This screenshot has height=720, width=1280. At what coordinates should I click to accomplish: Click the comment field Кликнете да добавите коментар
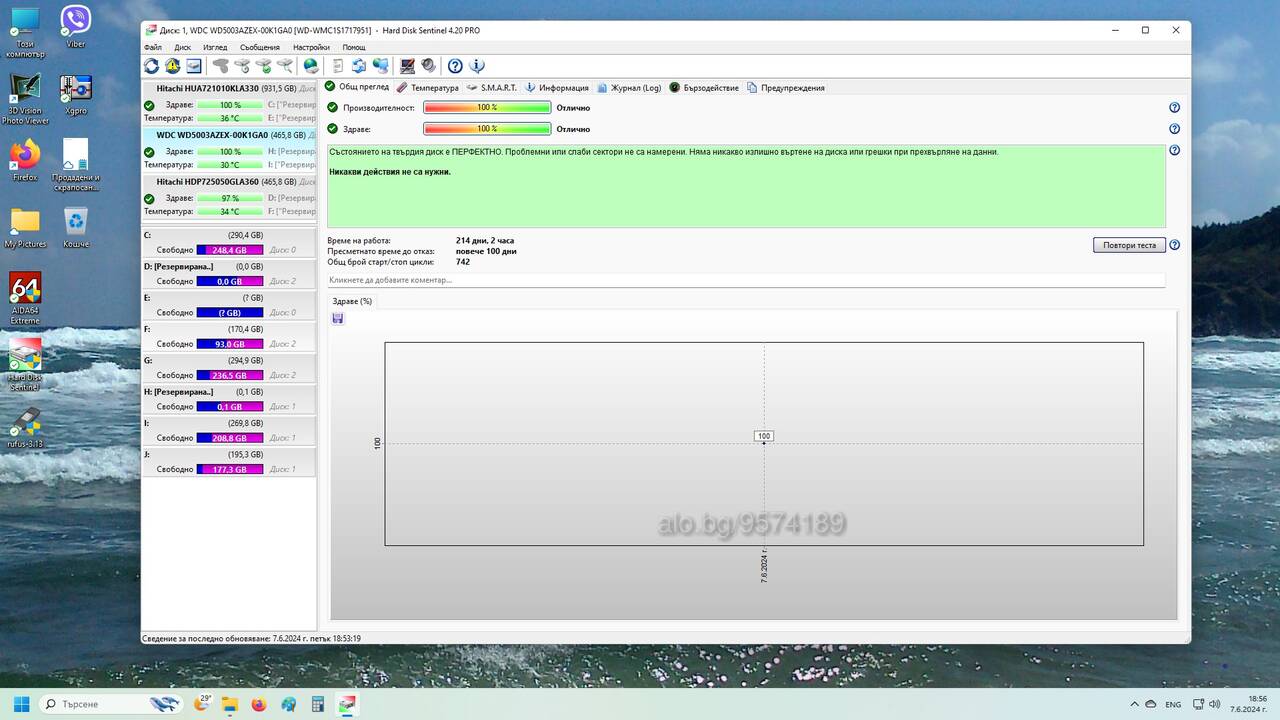click(746, 280)
